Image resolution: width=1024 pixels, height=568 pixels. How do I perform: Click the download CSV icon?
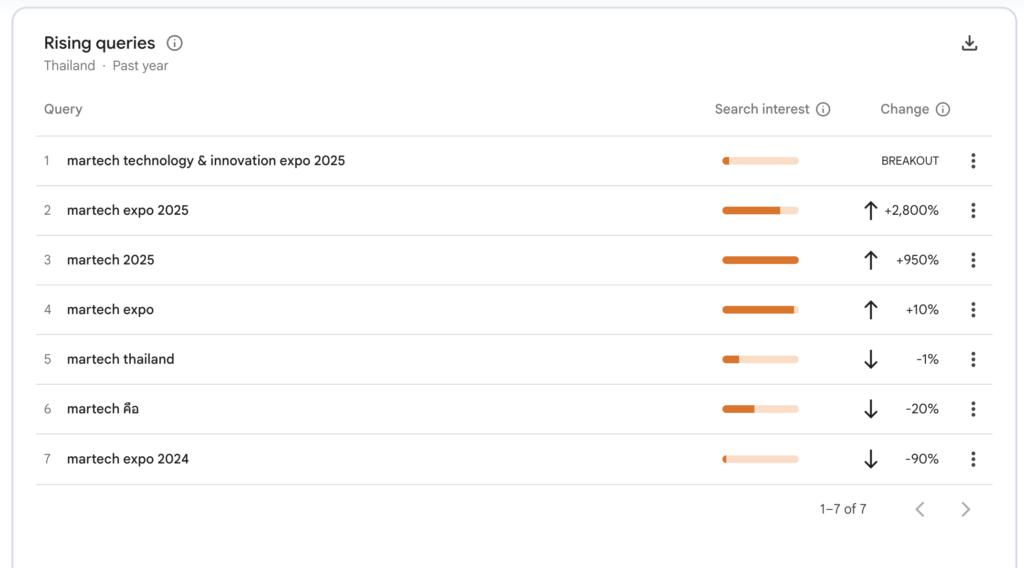tap(969, 43)
